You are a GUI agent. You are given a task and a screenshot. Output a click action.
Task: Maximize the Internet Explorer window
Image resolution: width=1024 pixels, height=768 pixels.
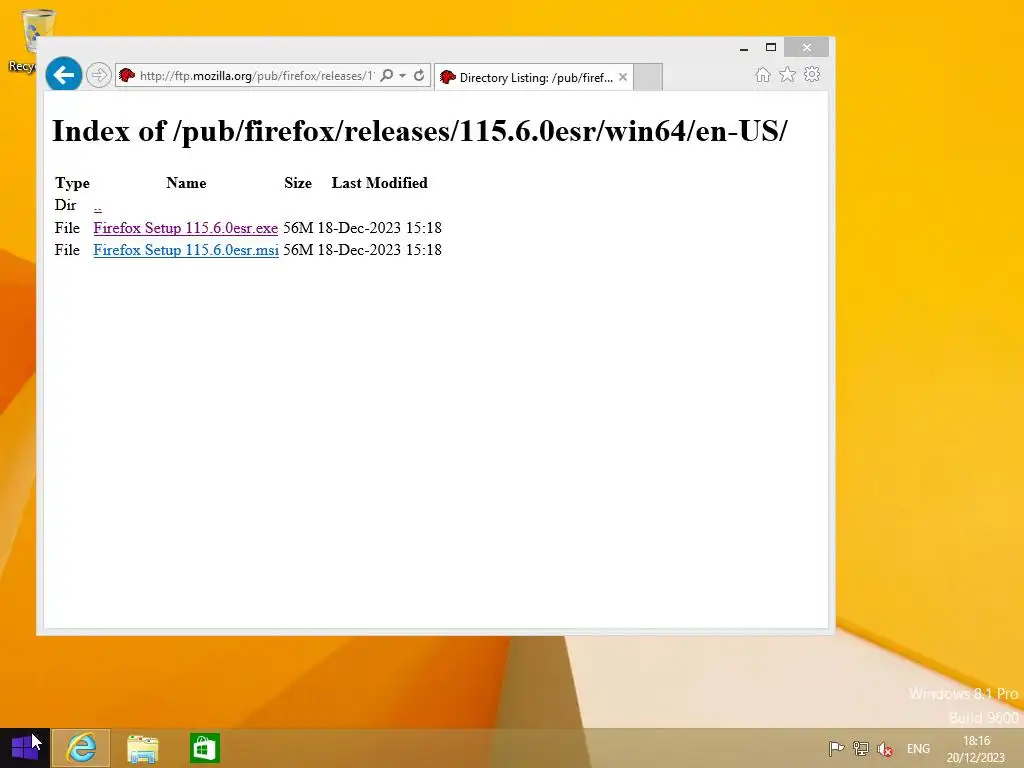tap(771, 47)
